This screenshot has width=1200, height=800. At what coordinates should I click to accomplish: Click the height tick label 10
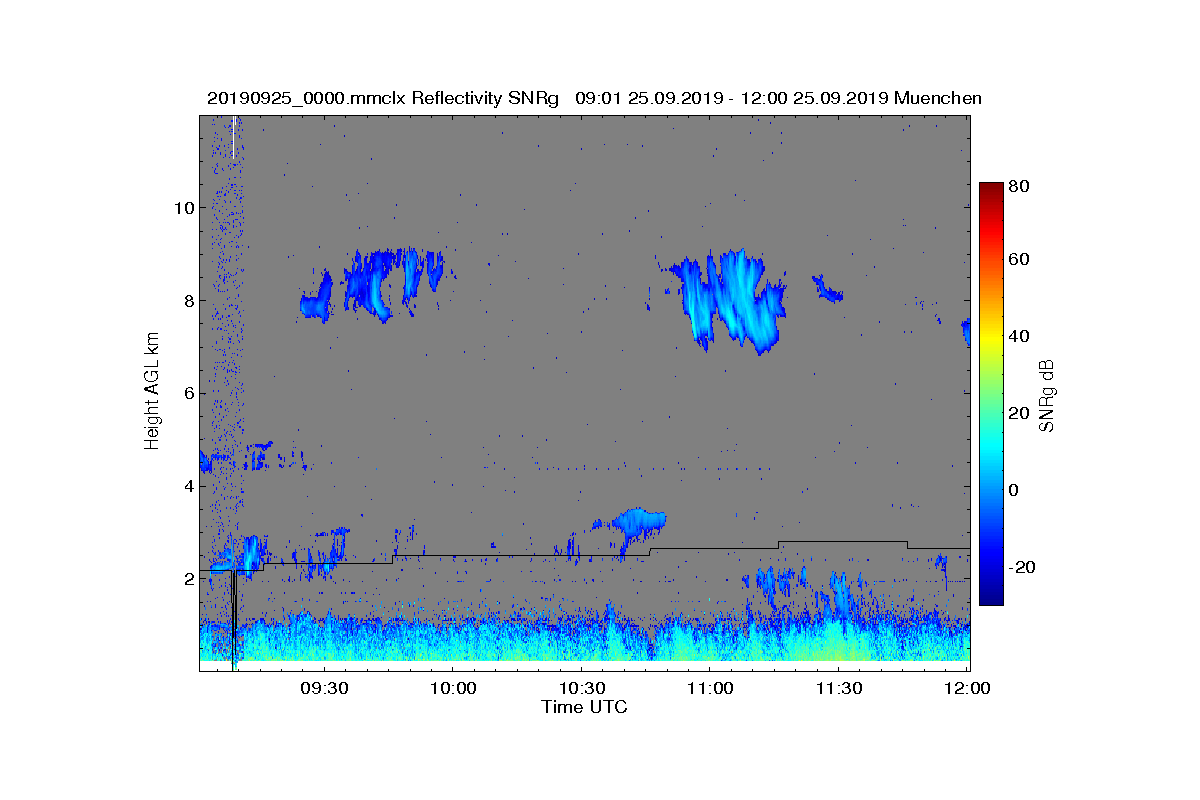point(183,208)
